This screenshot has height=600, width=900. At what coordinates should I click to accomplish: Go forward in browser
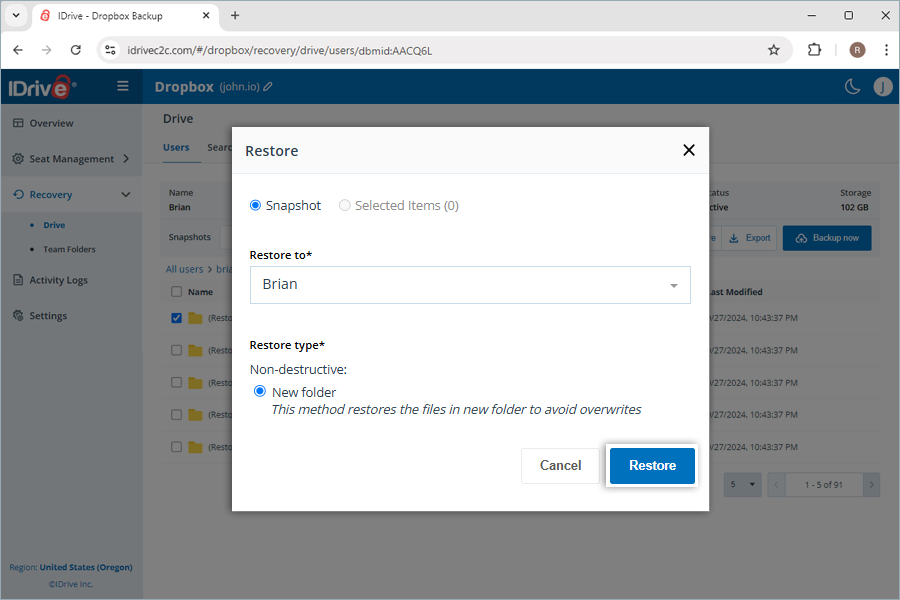[46, 50]
